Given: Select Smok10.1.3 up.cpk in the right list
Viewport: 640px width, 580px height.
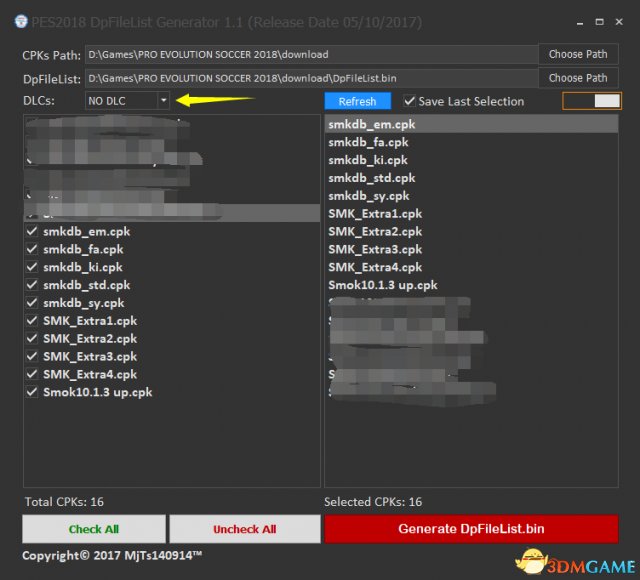Looking at the screenshot, I should pyautogui.click(x=471, y=285).
